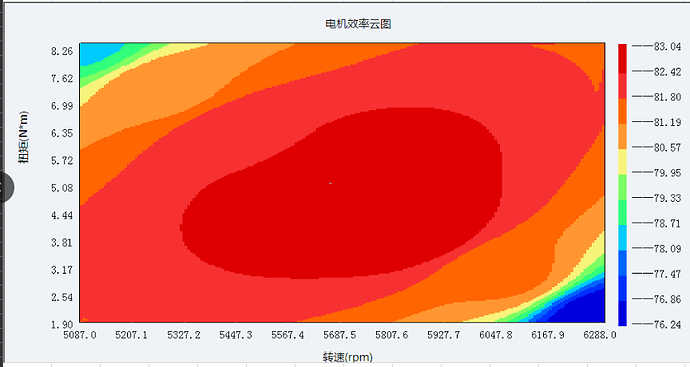This screenshot has height=367, width=690.
Task: Pick the orange legend swatch near 81.19
Action: 622,111
